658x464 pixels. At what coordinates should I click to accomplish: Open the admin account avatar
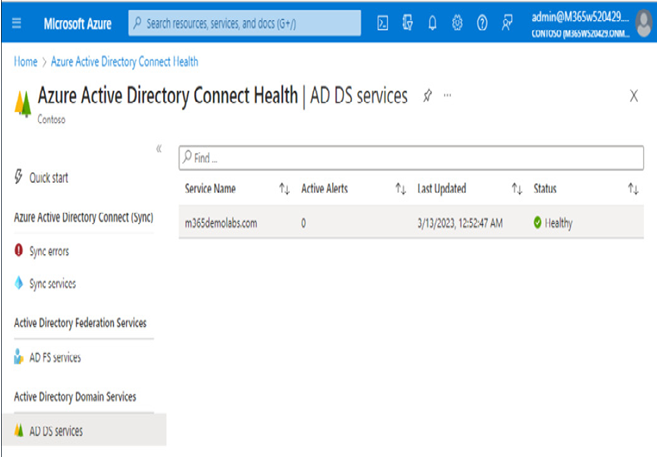point(644,23)
